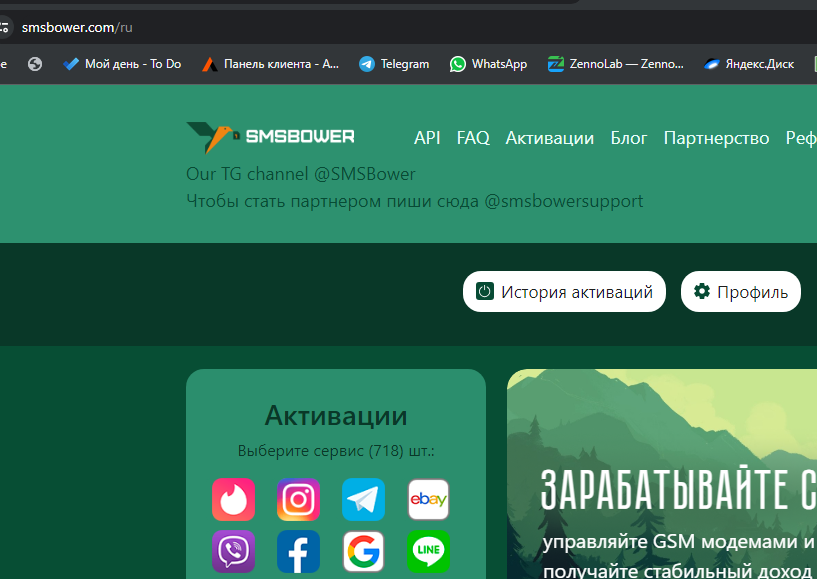Open the Профиль button
817x579 pixels.
pyautogui.click(x=740, y=291)
